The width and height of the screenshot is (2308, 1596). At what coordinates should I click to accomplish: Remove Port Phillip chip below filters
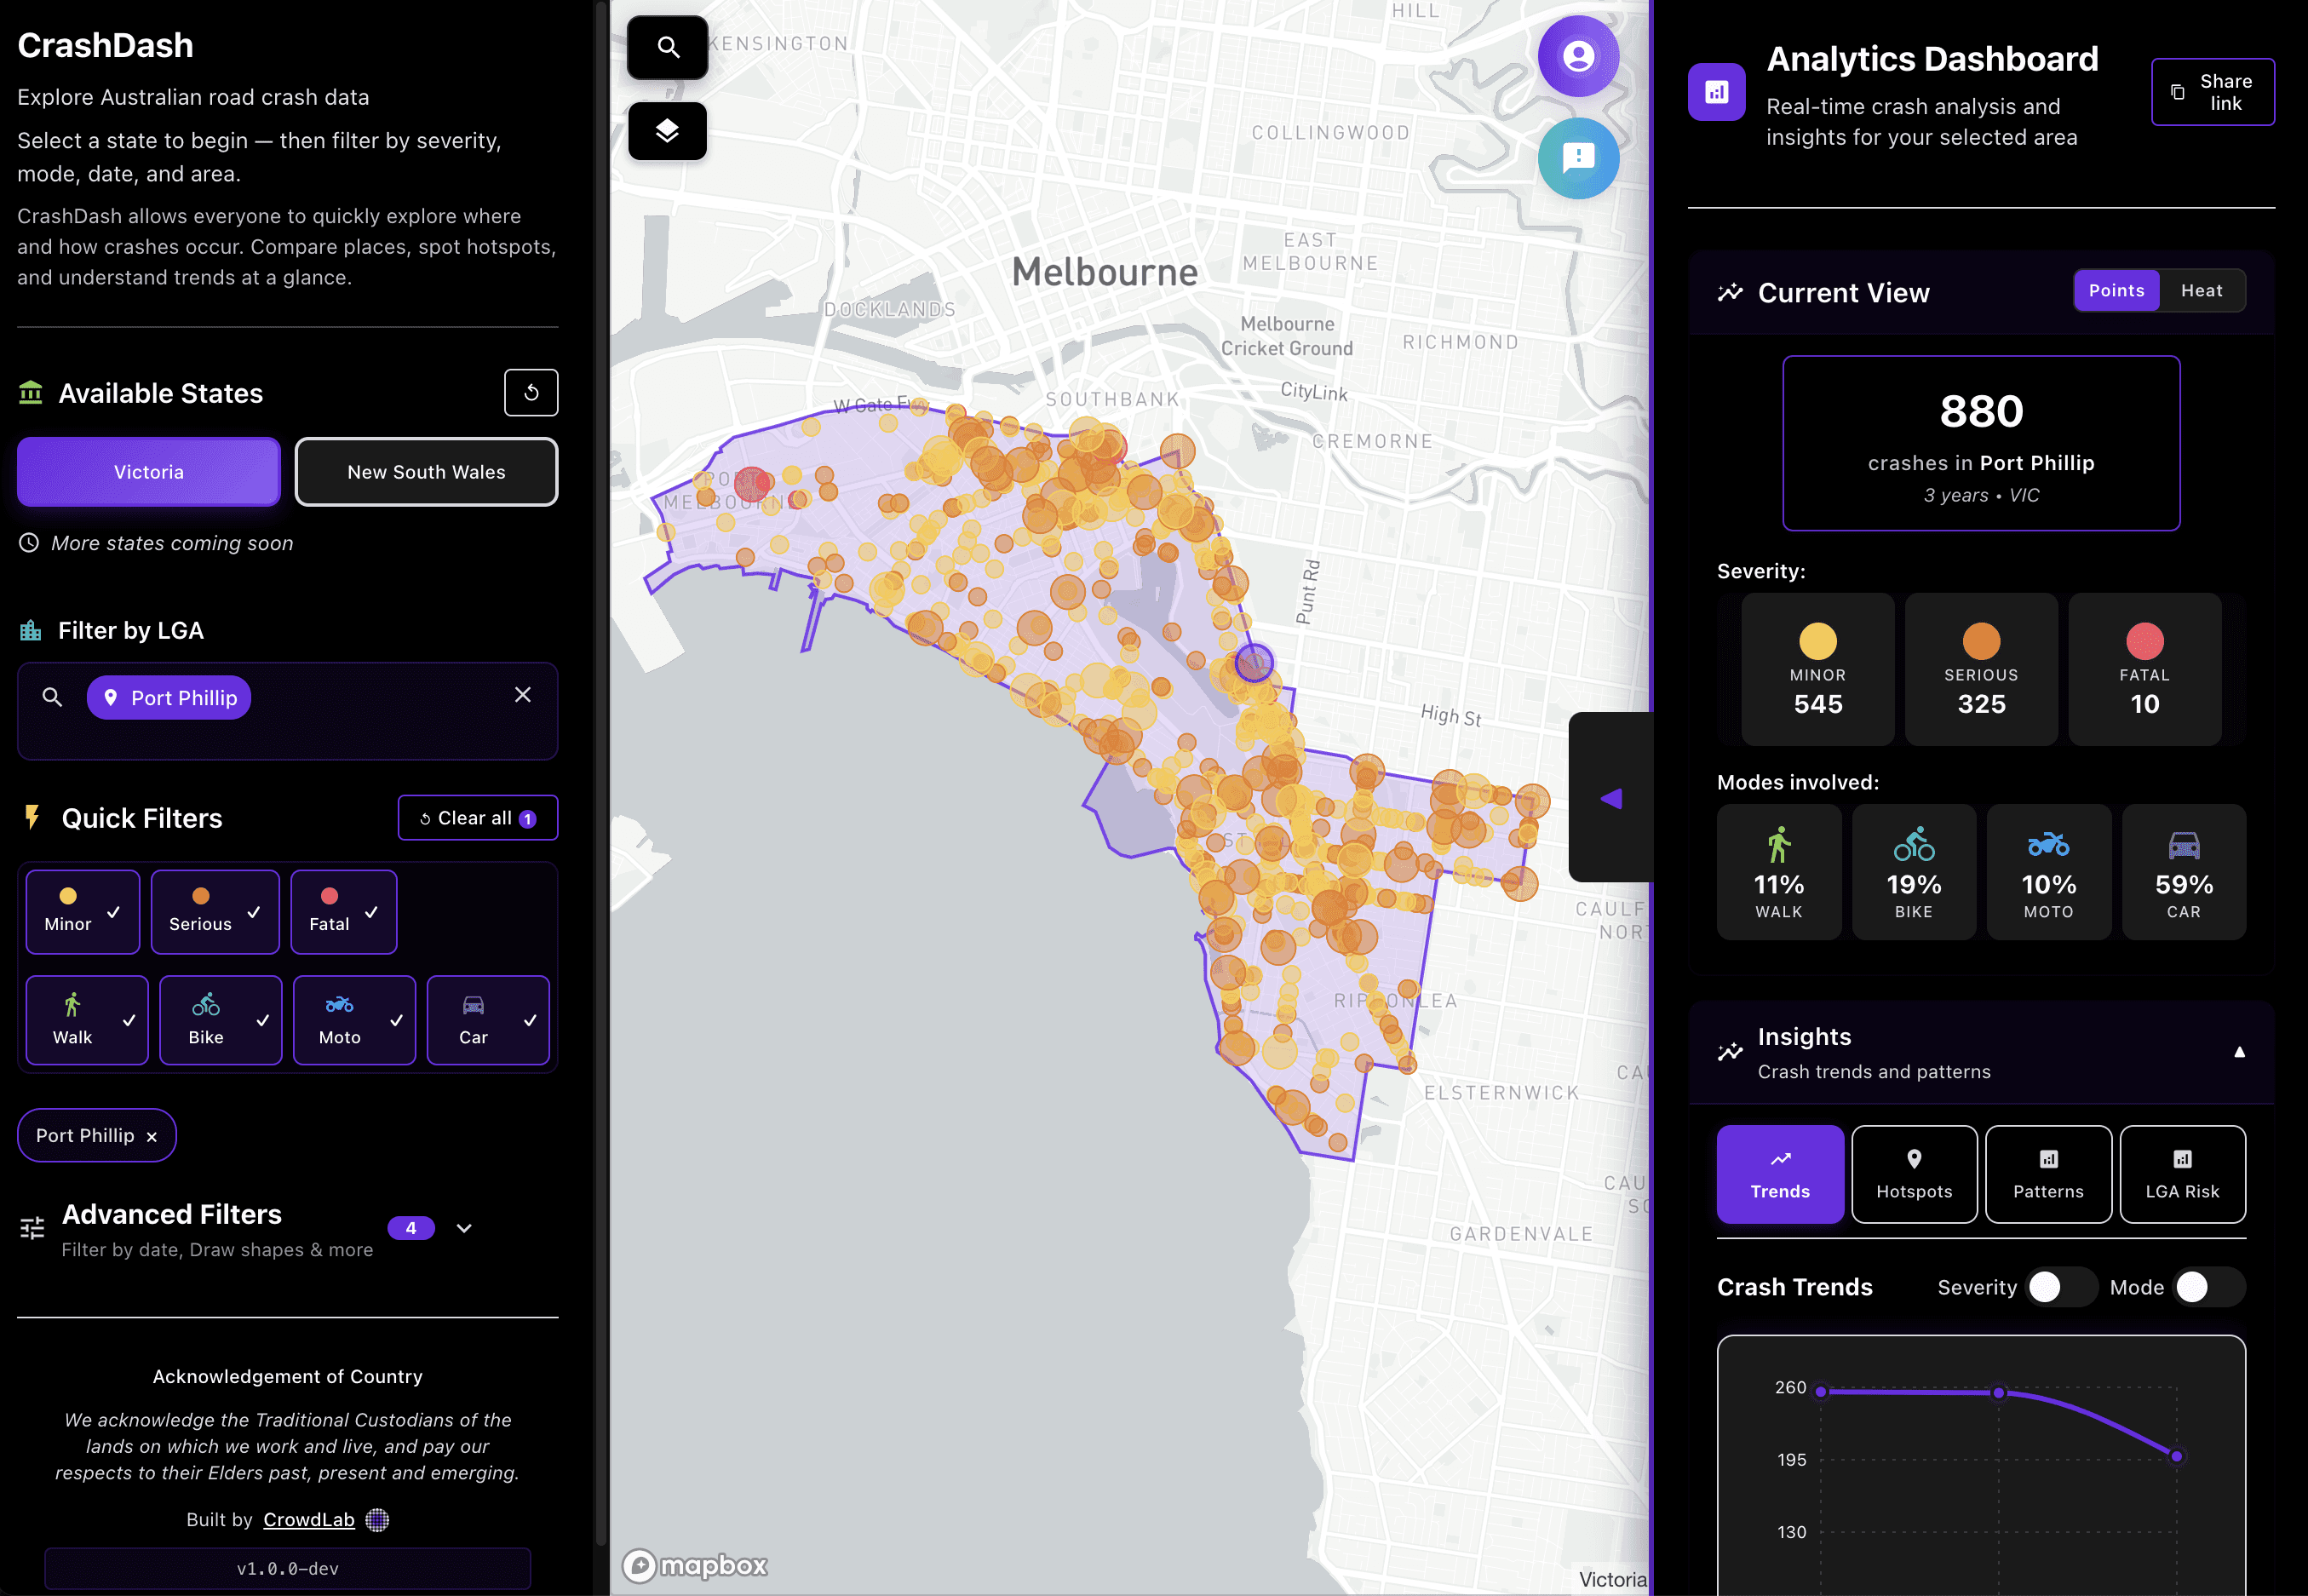coord(152,1137)
